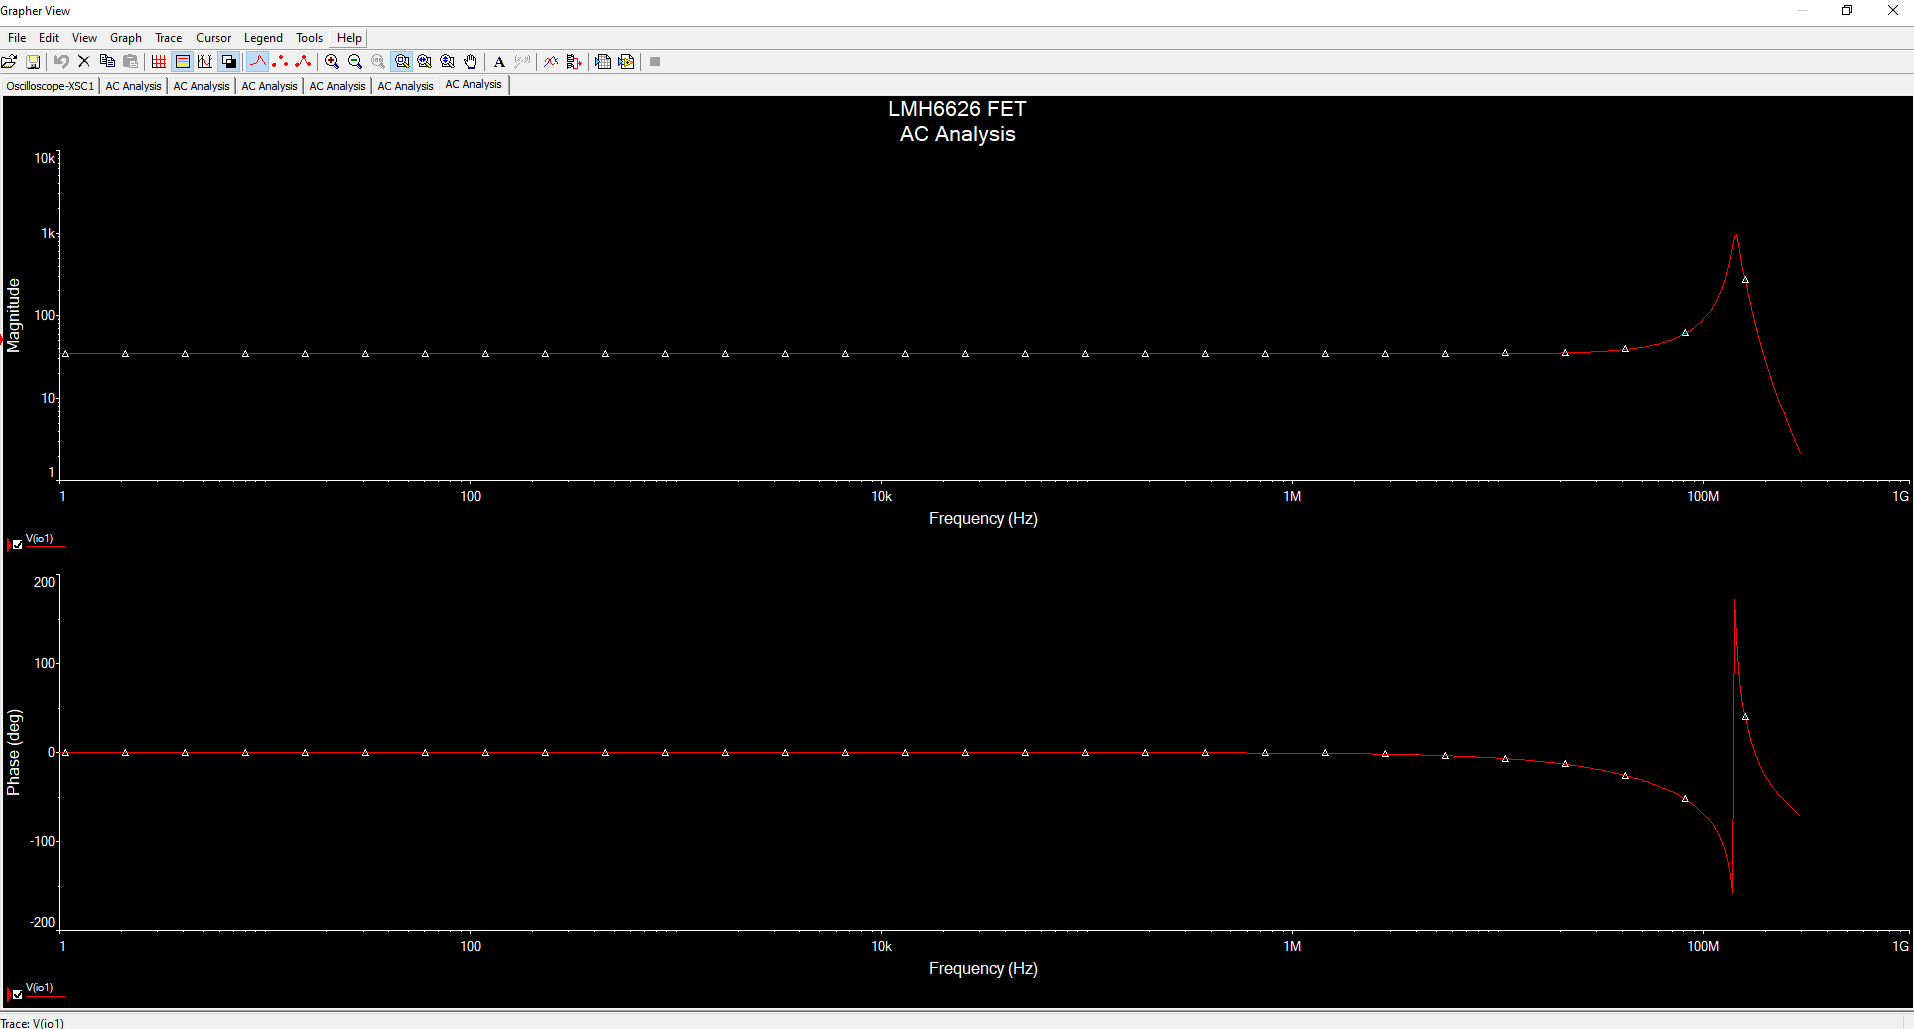Click the Paste toolbar icon

[130, 62]
